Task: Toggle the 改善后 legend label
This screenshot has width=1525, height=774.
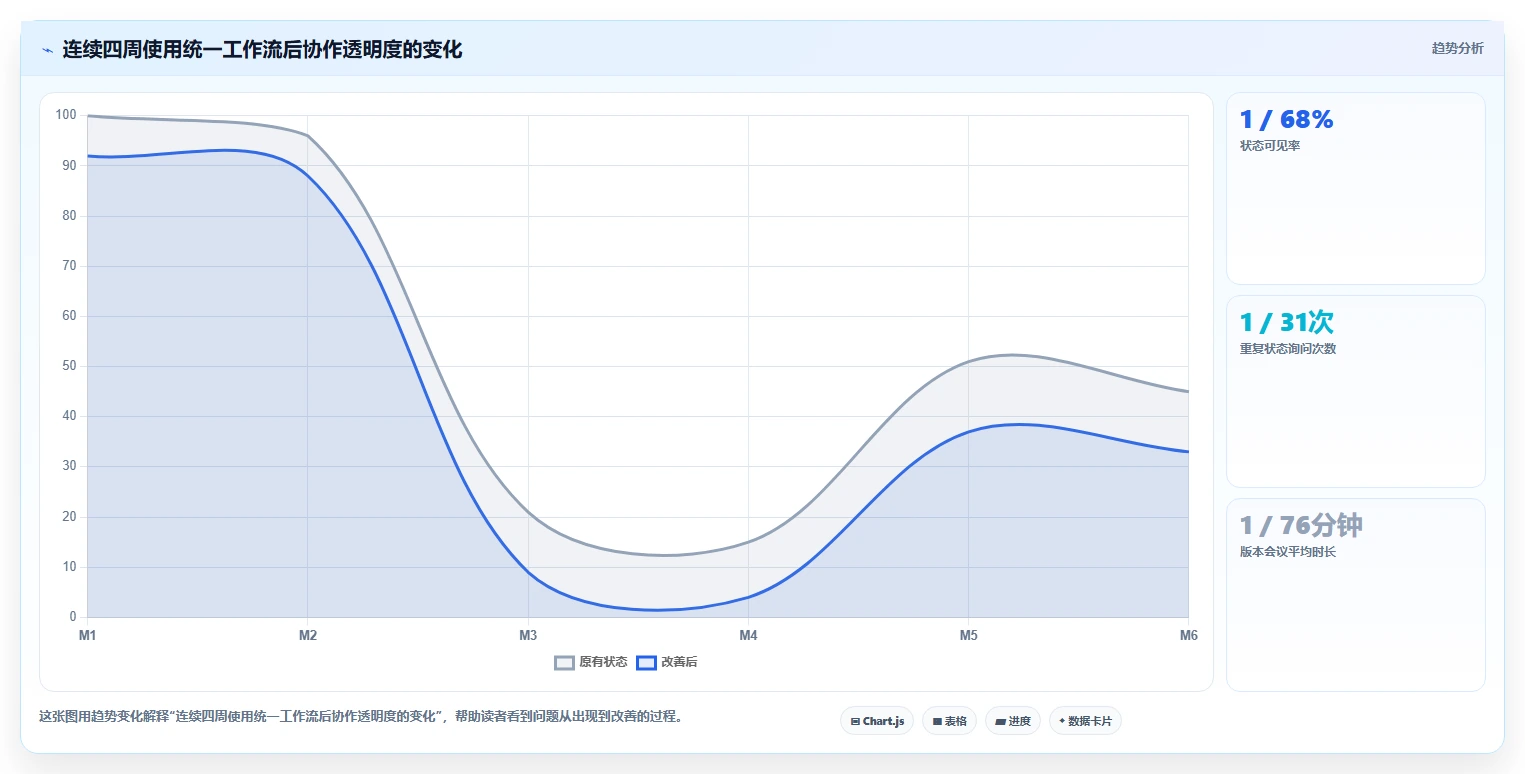Action: (679, 662)
